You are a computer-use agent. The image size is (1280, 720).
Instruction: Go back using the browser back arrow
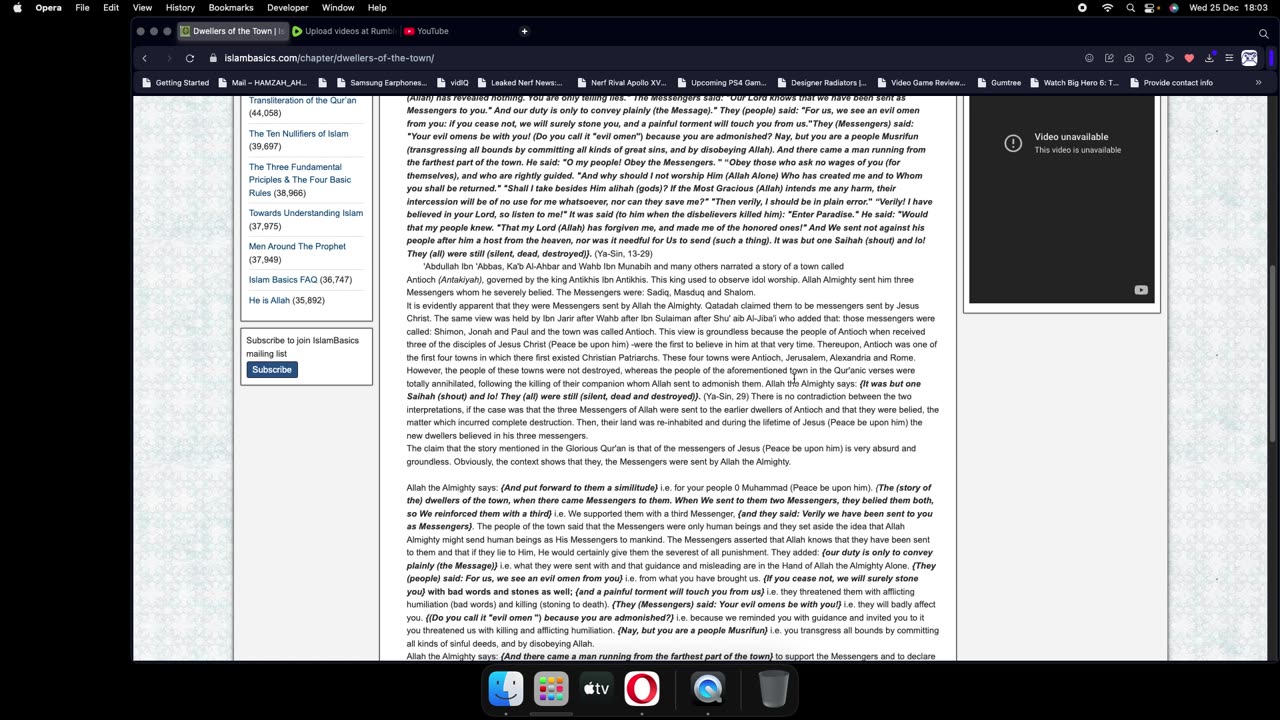click(x=144, y=58)
